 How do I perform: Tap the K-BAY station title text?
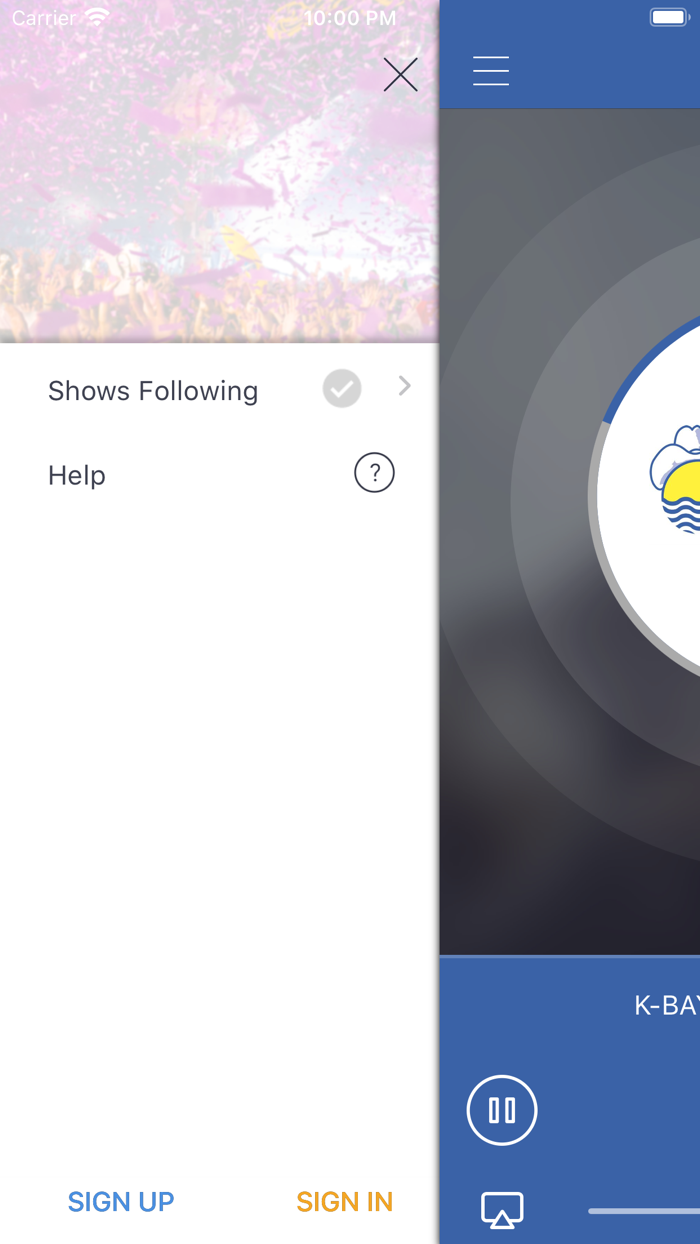667,1005
